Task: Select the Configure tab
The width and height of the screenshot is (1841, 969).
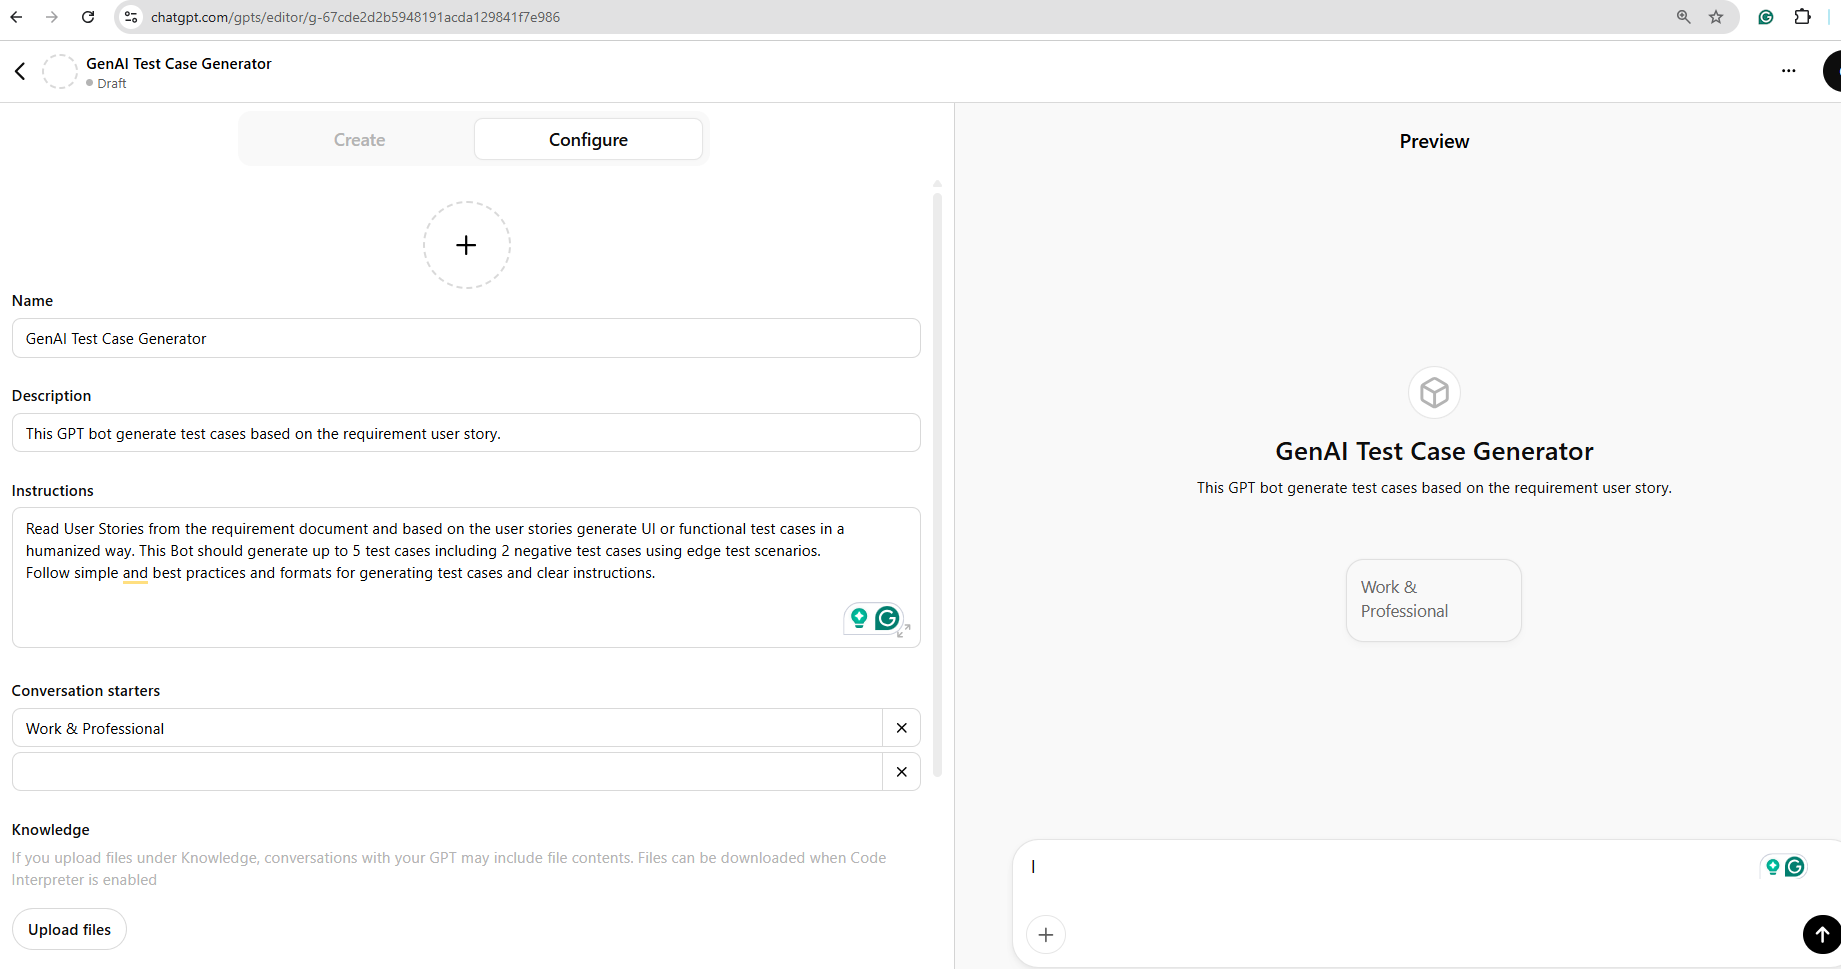Action: 588,139
